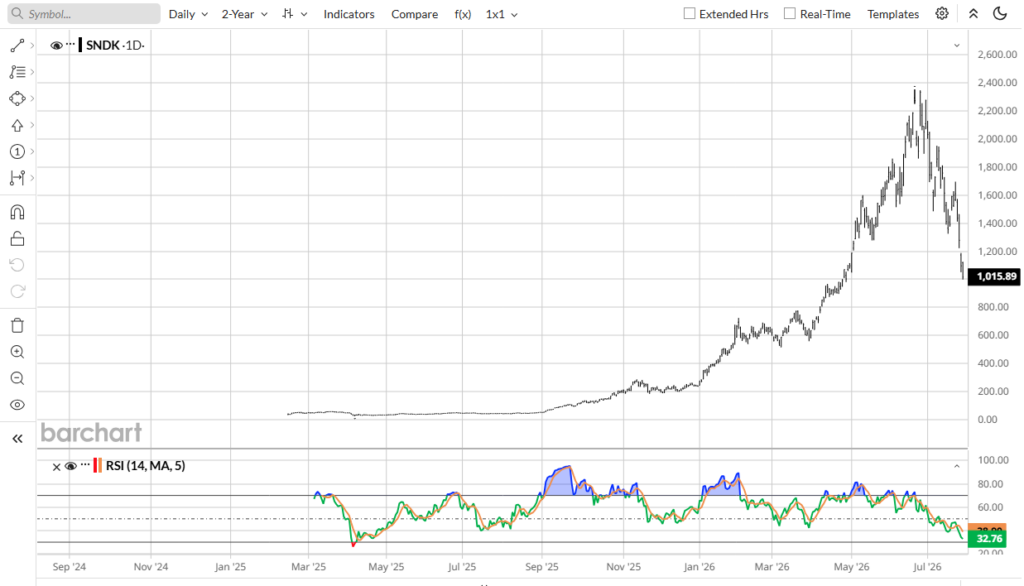Delete drawings with the trash icon
This screenshot has width=1024, height=586.
[x=17, y=325]
